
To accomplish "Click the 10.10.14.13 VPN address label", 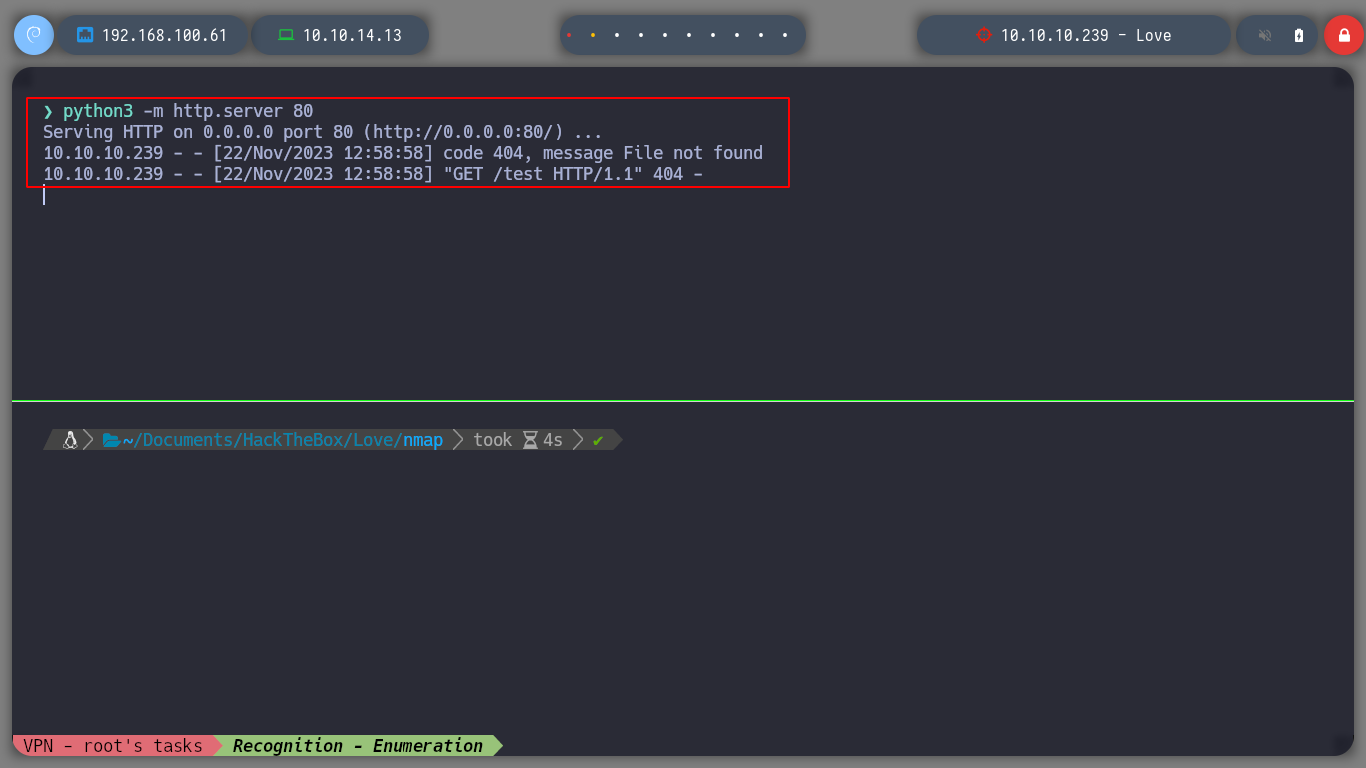I will tap(352, 35).
